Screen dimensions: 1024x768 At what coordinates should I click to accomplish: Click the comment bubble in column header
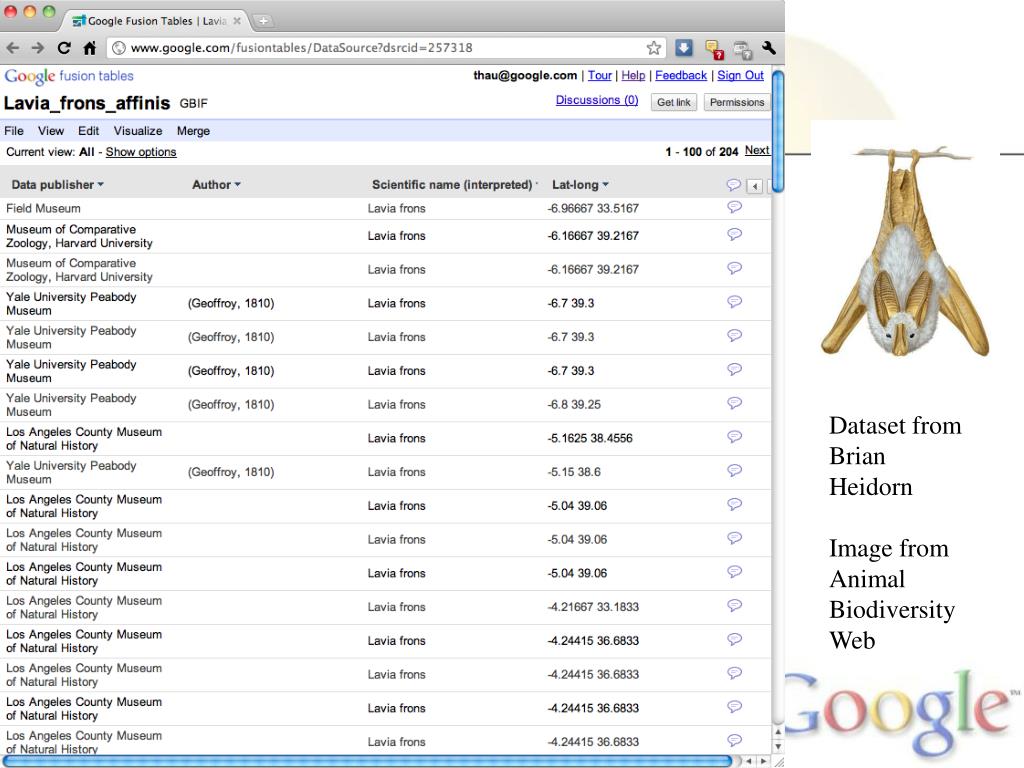[x=733, y=185]
